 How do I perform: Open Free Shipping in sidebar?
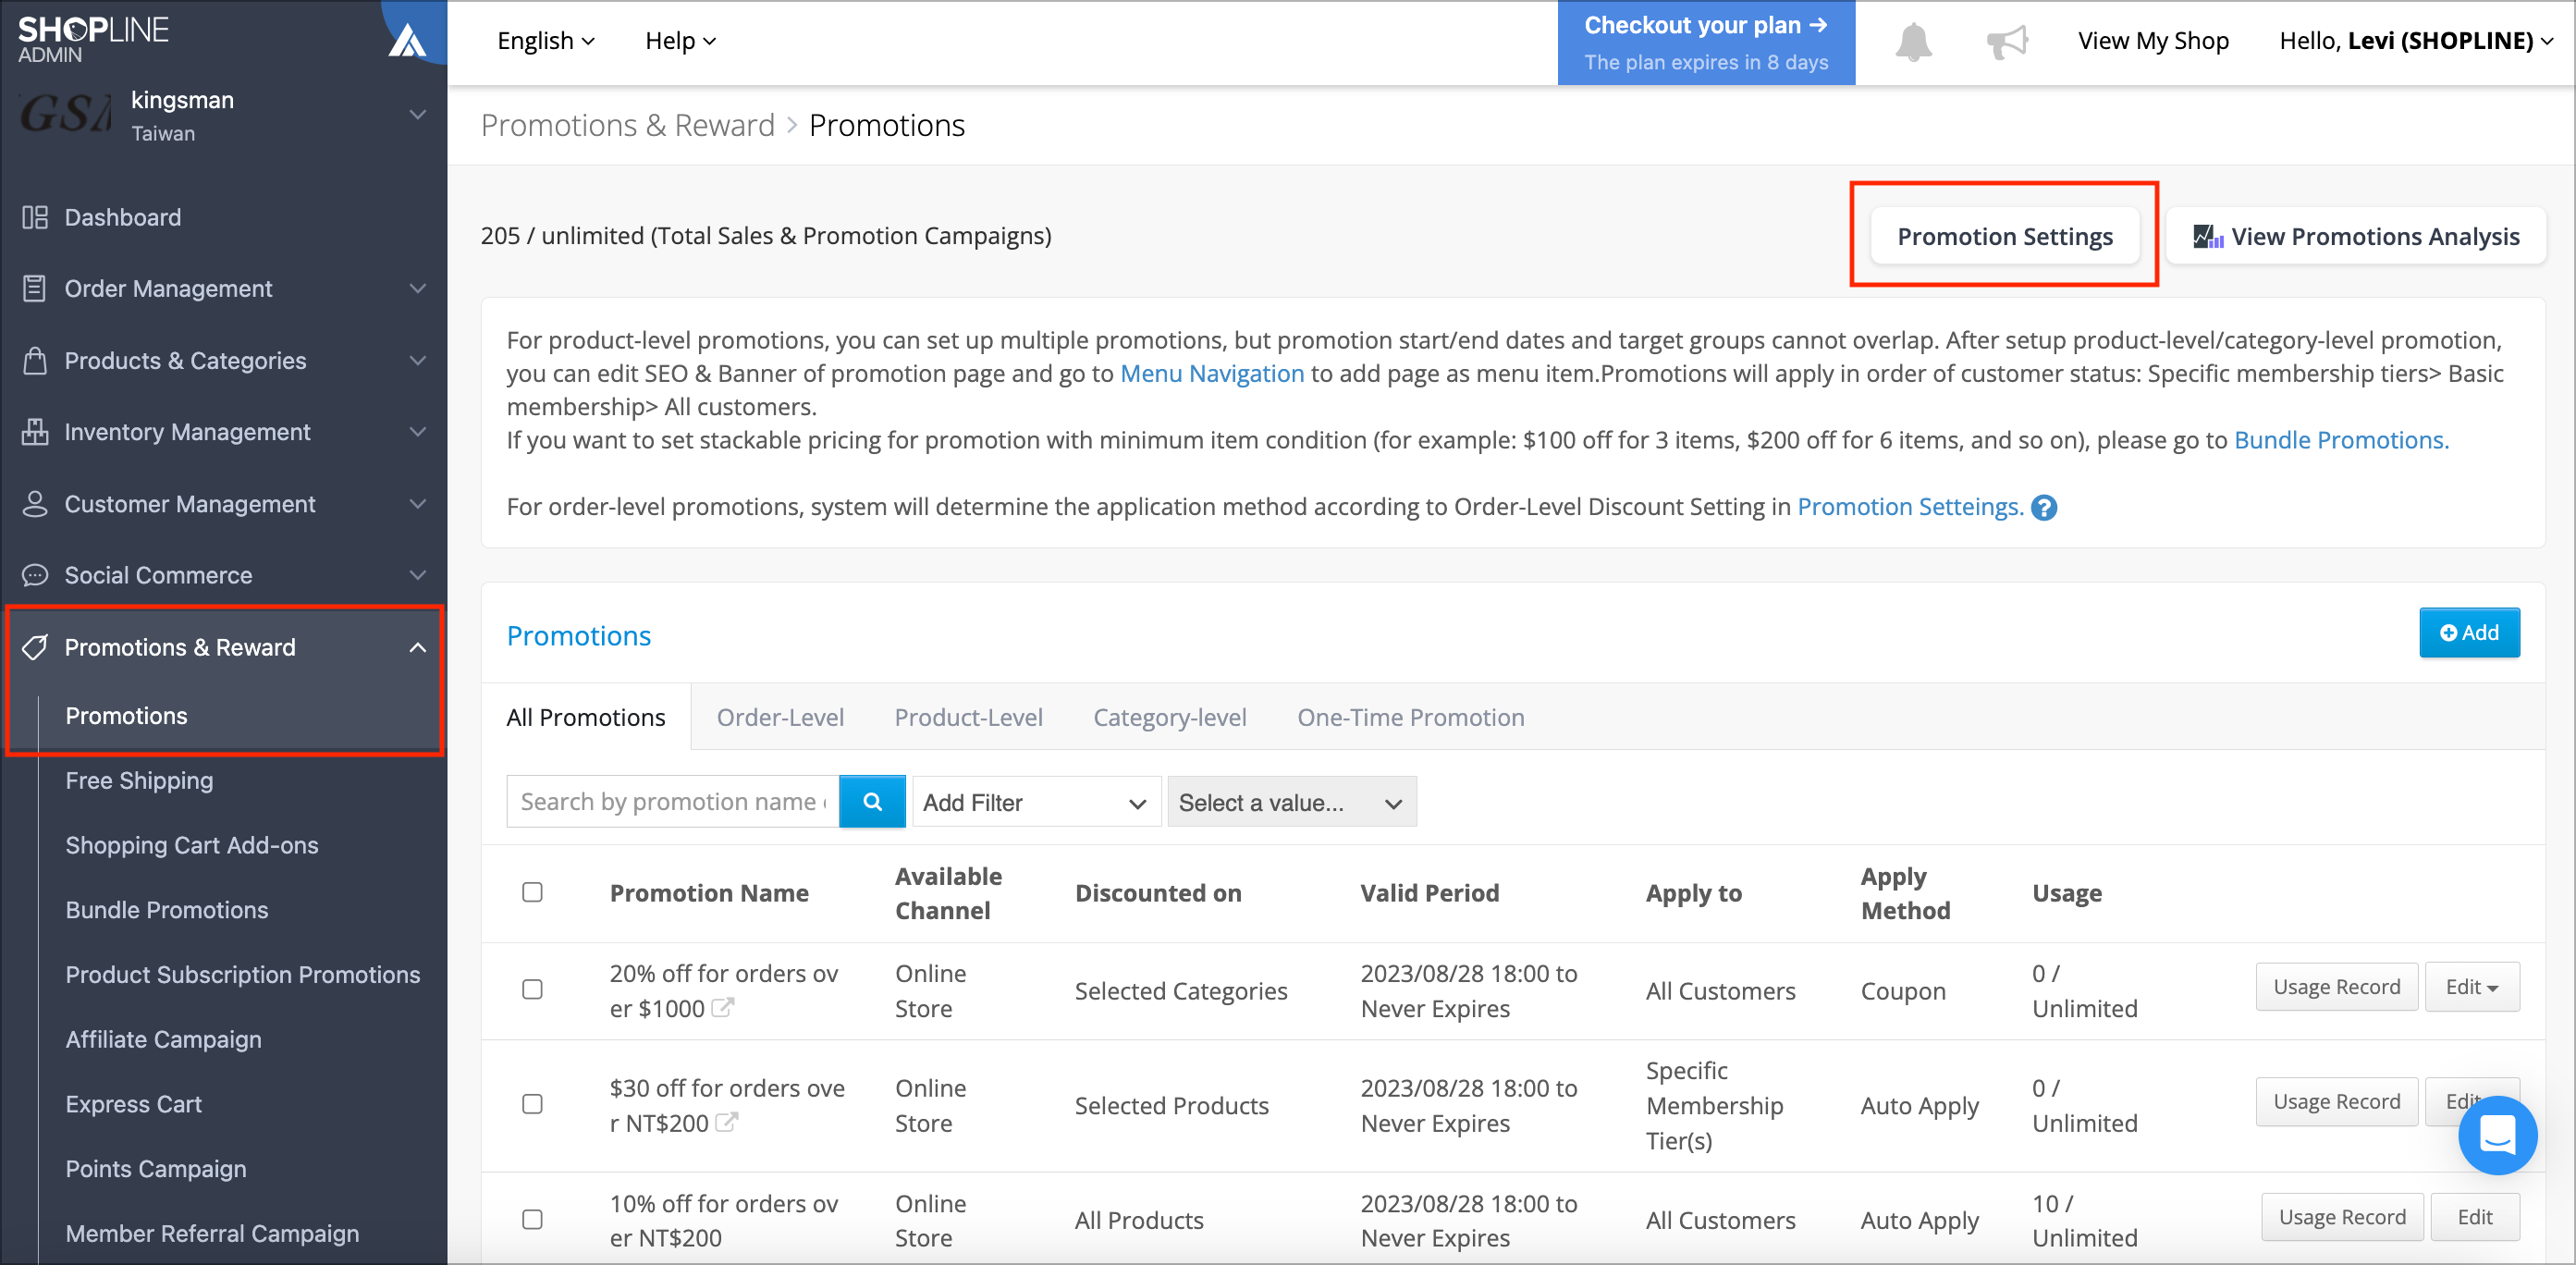(x=139, y=780)
